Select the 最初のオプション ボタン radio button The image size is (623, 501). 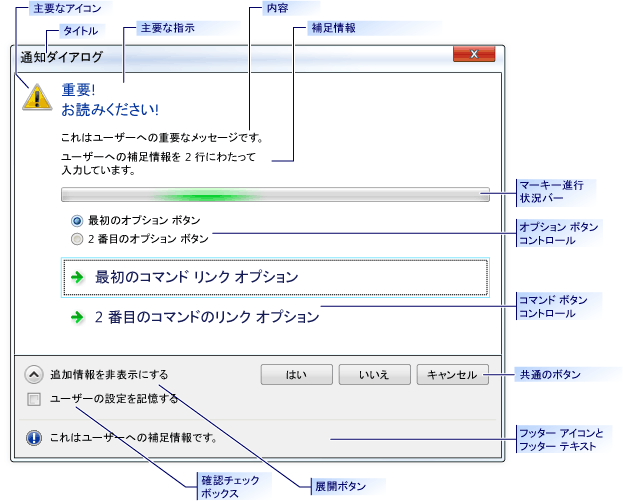[x=77, y=221]
